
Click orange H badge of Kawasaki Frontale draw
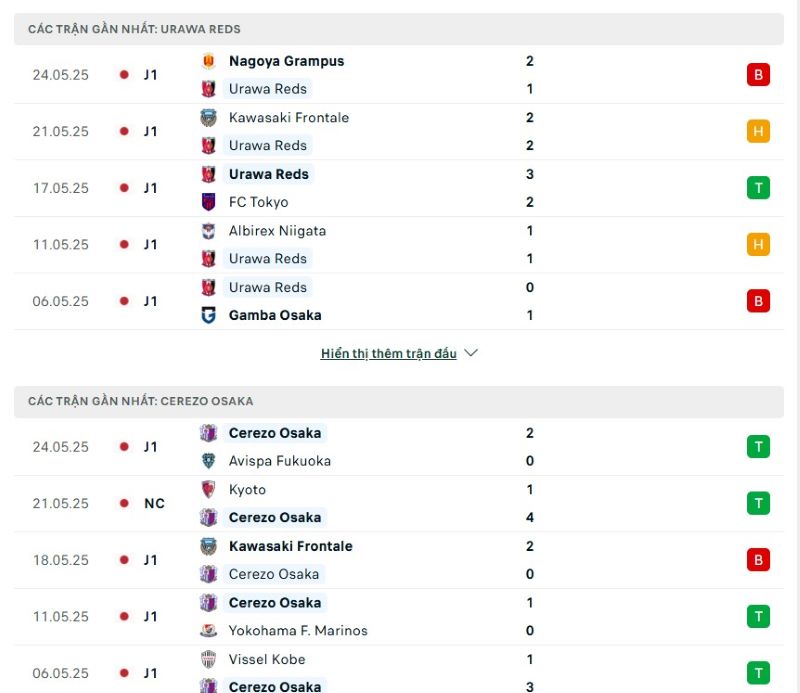pos(758,131)
